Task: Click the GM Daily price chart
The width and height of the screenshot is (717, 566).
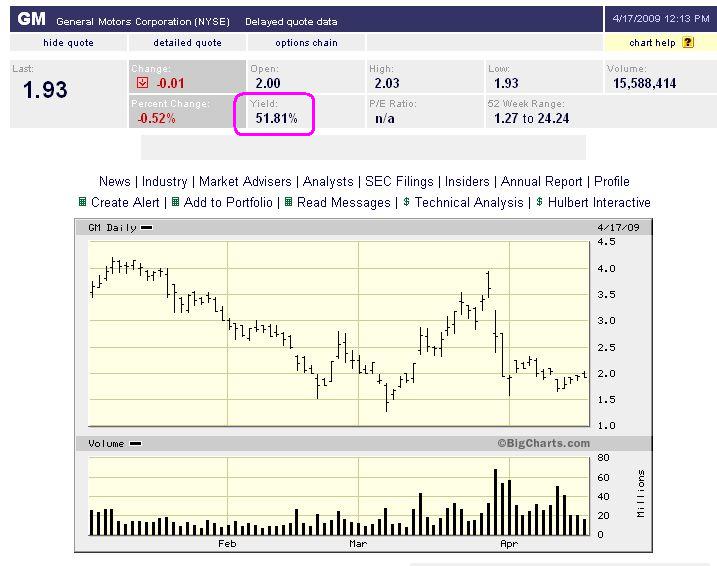Action: click(x=339, y=334)
